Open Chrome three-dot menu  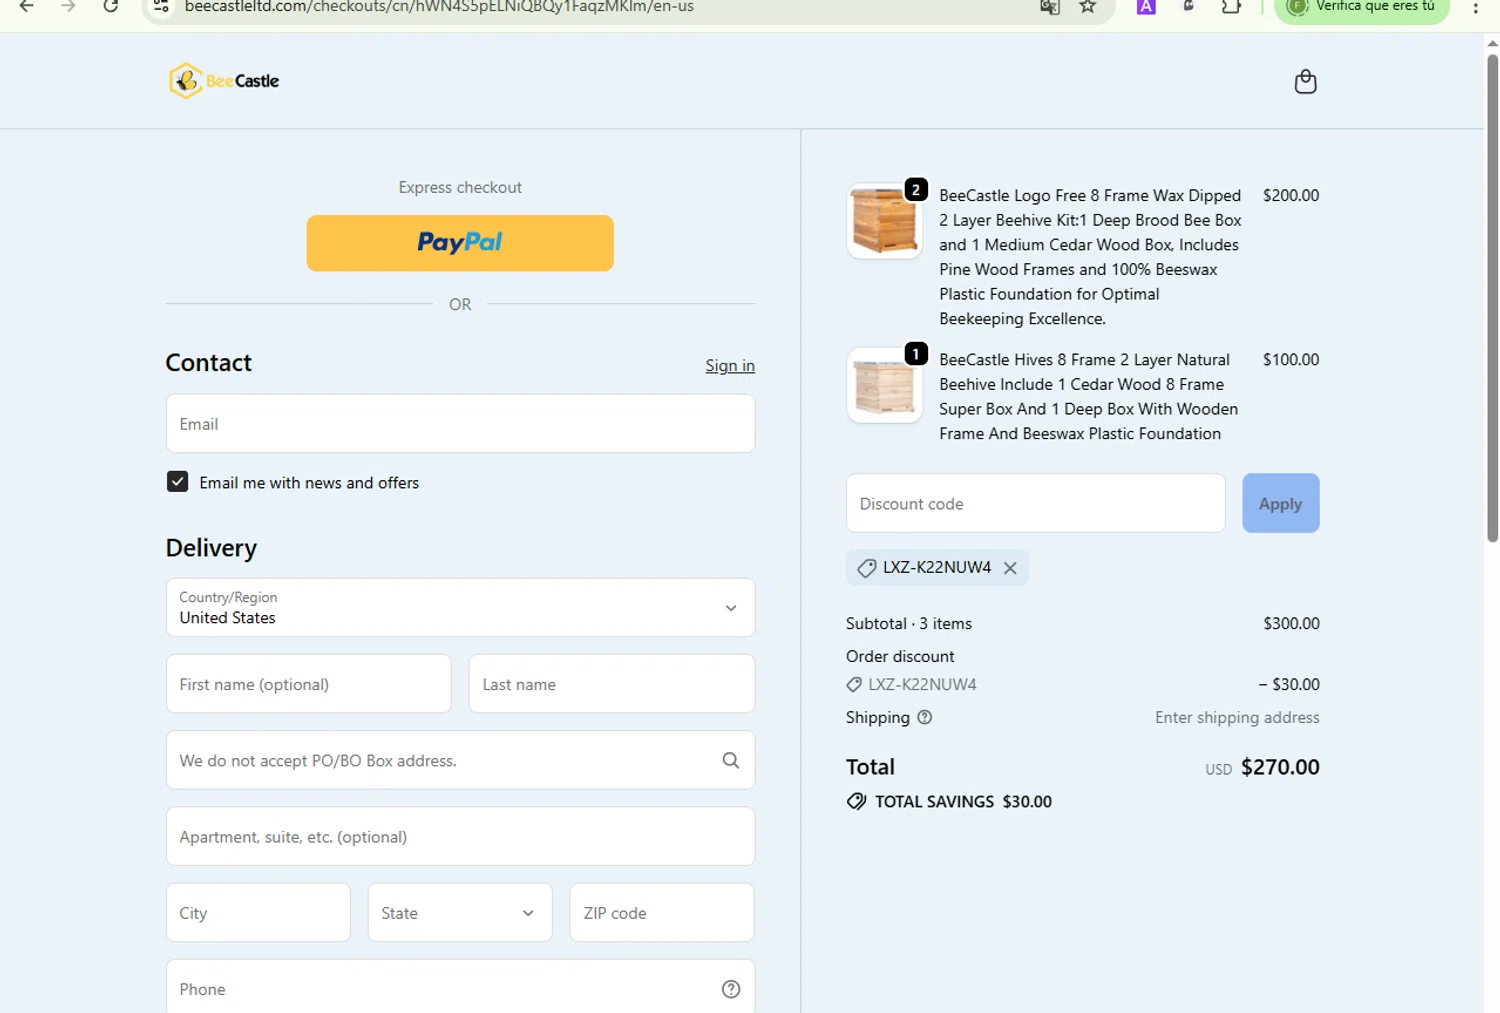click(x=1475, y=7)
